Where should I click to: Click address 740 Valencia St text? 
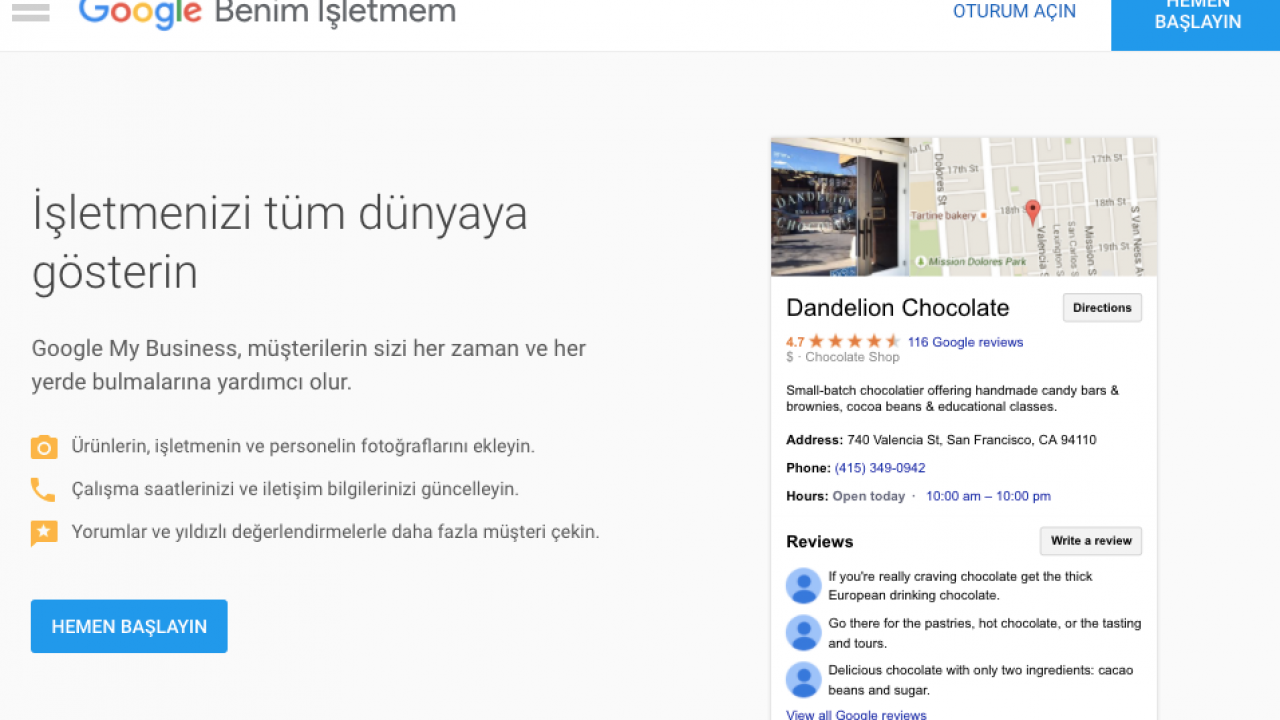[x=971, y=440]
